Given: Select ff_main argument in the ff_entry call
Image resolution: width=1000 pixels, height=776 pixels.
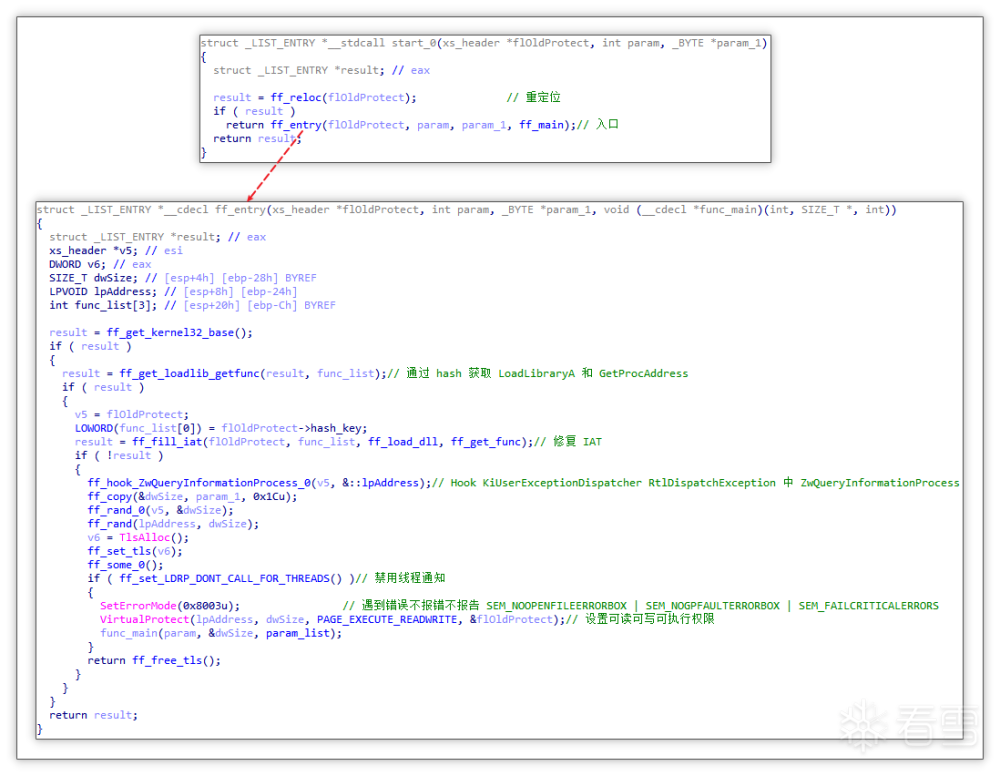Looking at the screenshot, I should click(541, 125).
